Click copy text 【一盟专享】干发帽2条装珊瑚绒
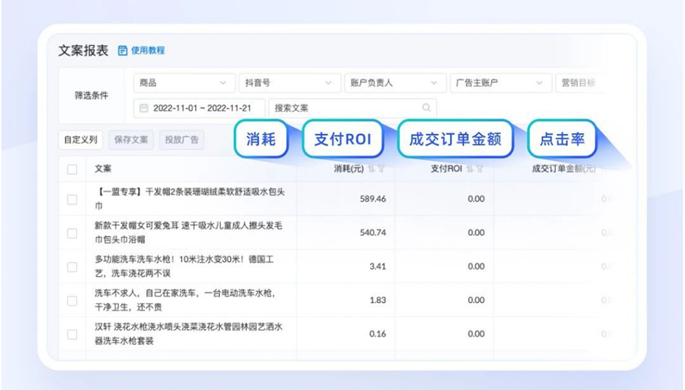This screenshot has width=685, height=390. [x=190, y=199]
